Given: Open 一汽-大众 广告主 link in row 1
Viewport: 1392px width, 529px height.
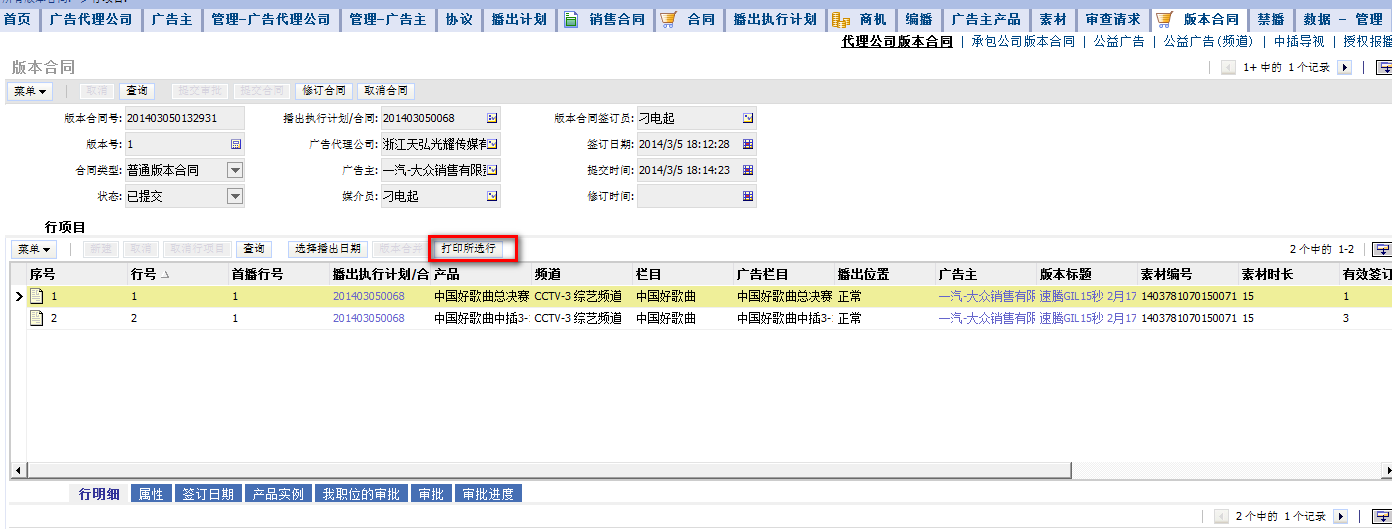Looking at the screenshot, I should [987, 296].
